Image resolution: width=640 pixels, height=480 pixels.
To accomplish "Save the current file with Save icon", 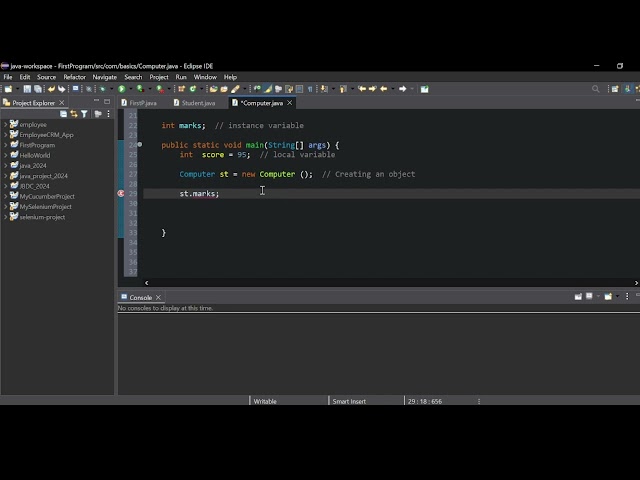I will (27, 89).
